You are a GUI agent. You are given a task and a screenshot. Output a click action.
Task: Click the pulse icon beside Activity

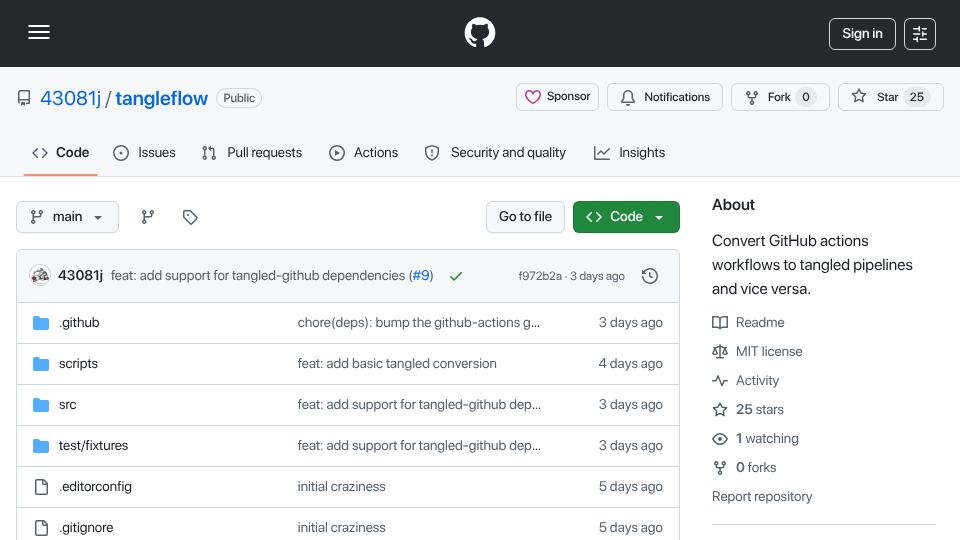[720, 381]
